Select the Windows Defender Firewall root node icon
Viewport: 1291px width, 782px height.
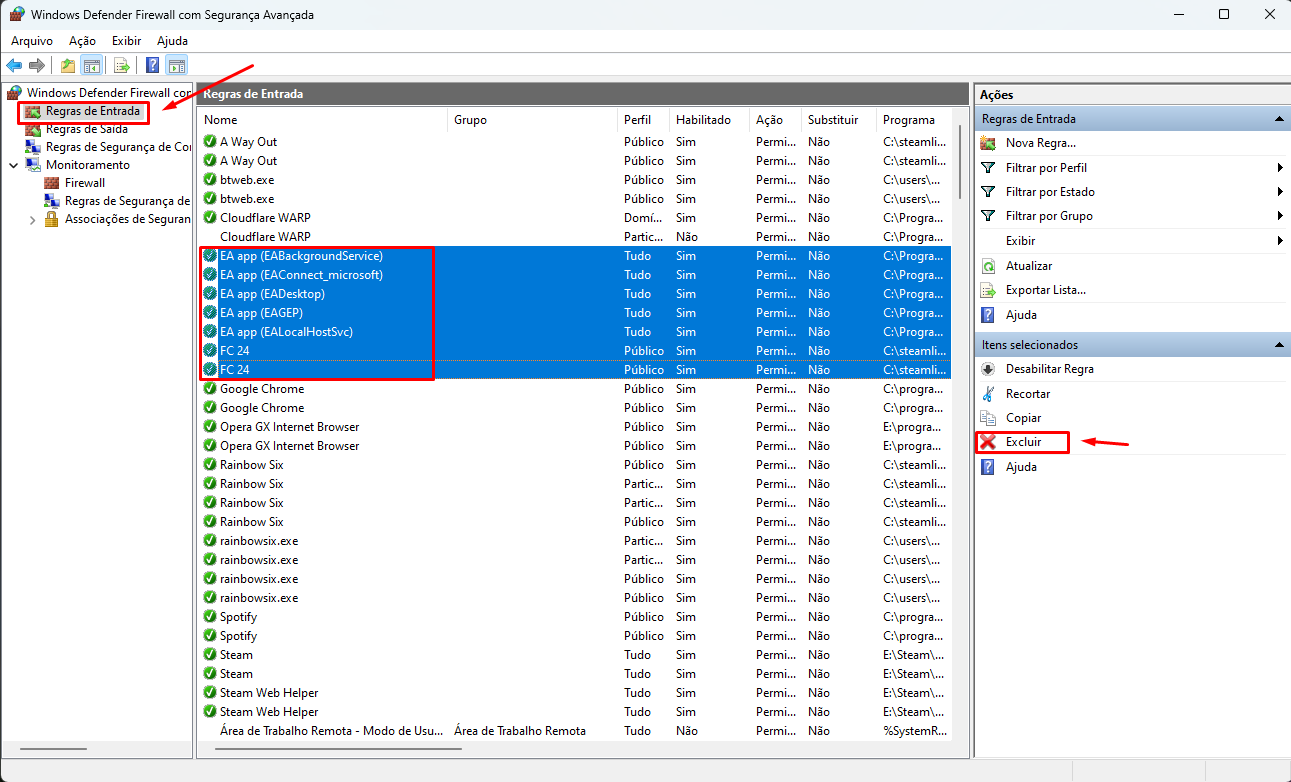click(15, 93)
